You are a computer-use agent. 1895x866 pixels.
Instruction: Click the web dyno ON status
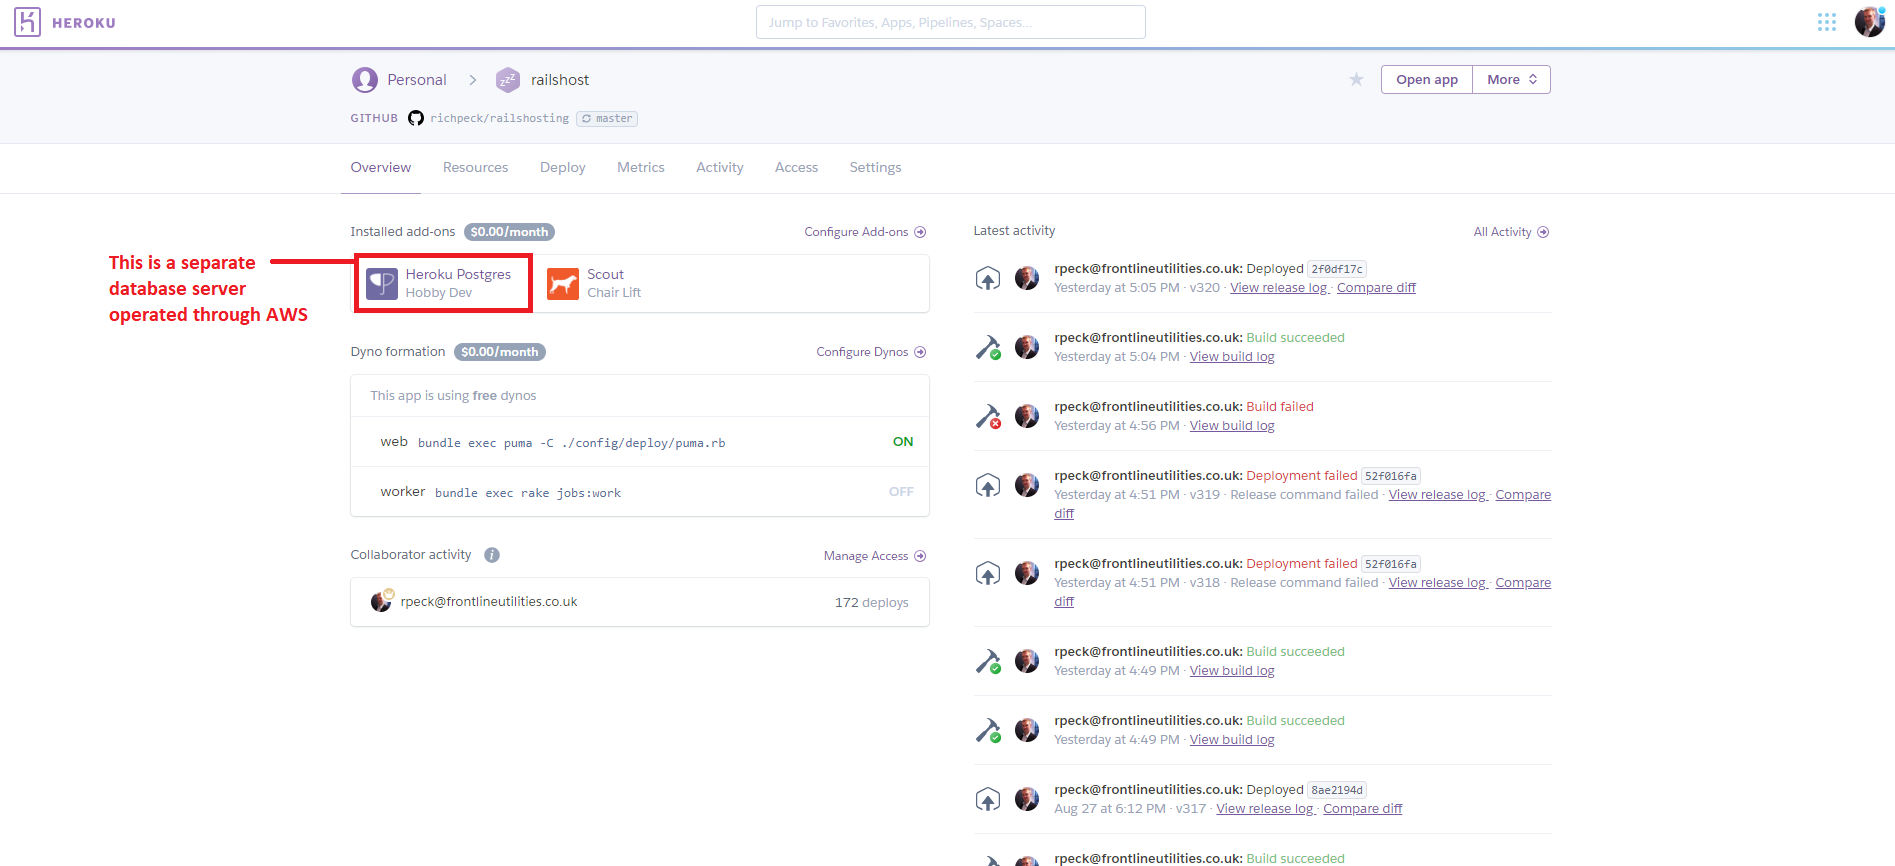(903, 442)
